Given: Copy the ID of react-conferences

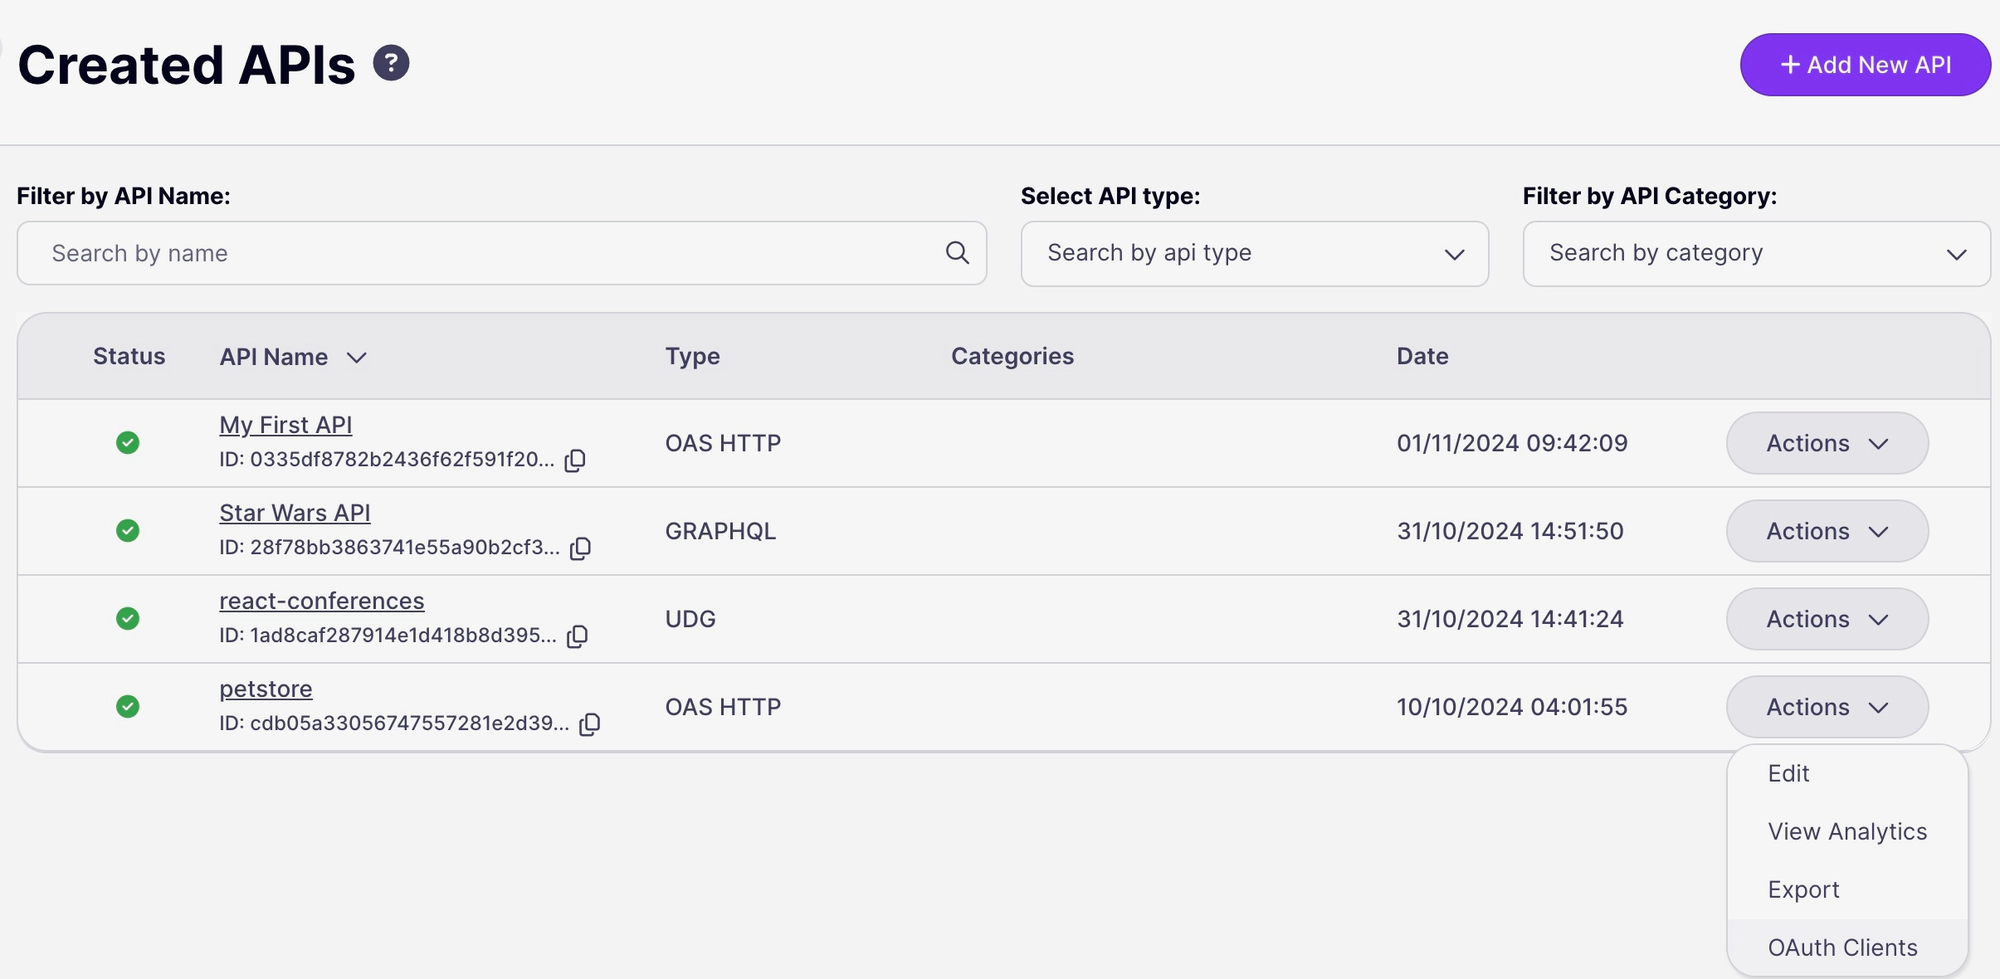Looking at the screenshot, I should click(578, 636).
